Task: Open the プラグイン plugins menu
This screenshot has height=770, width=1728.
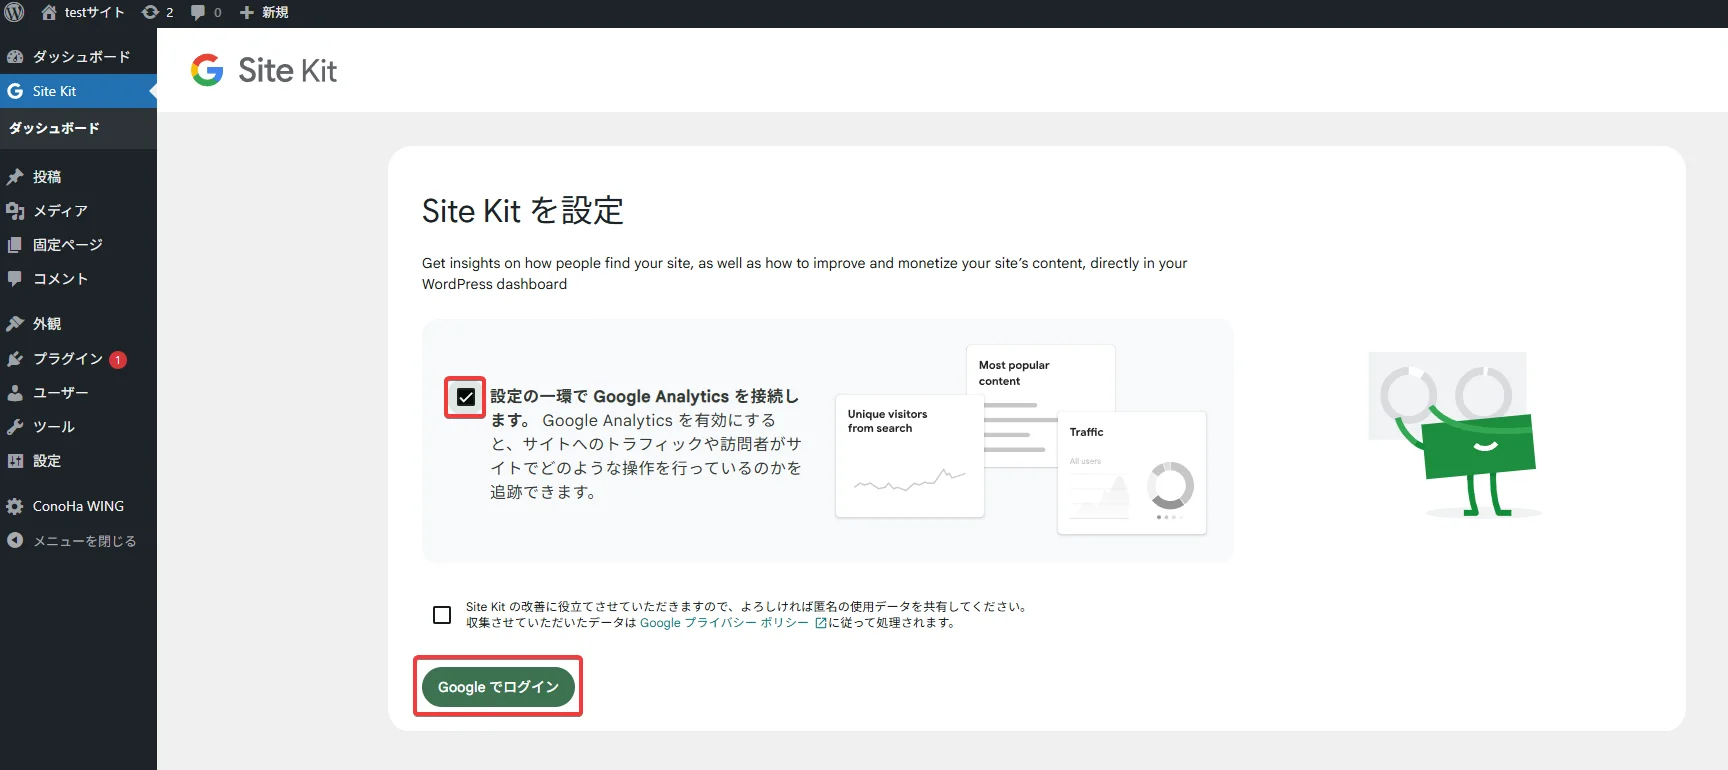Action: click(x=78, y=359)
